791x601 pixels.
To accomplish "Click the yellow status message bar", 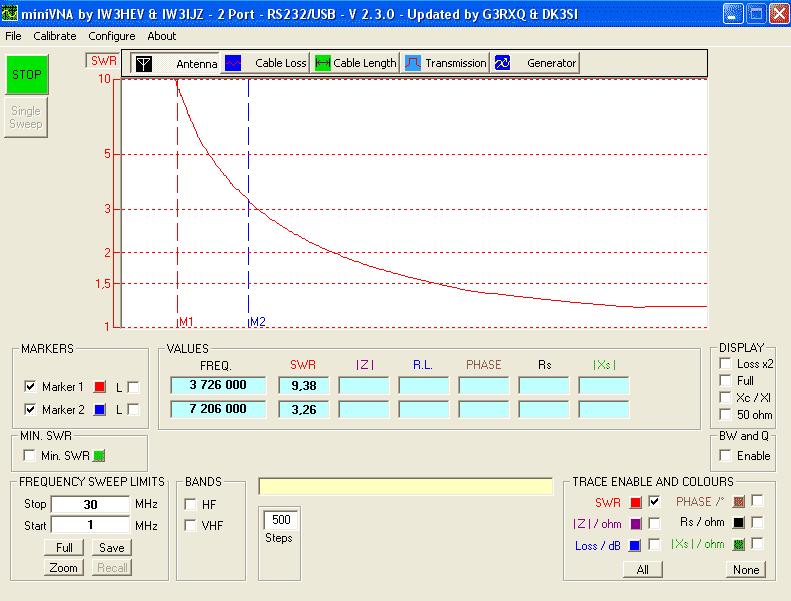I will (x=406, y=486).
